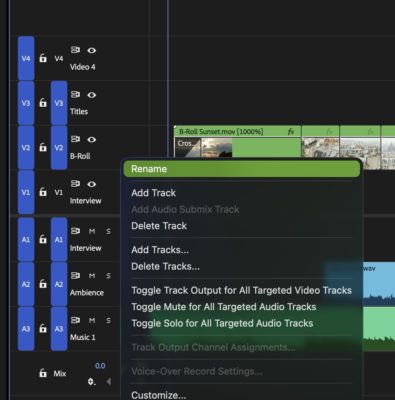Click the Ambience track name
Screen dimensions: 395x400
click(87, 293)
